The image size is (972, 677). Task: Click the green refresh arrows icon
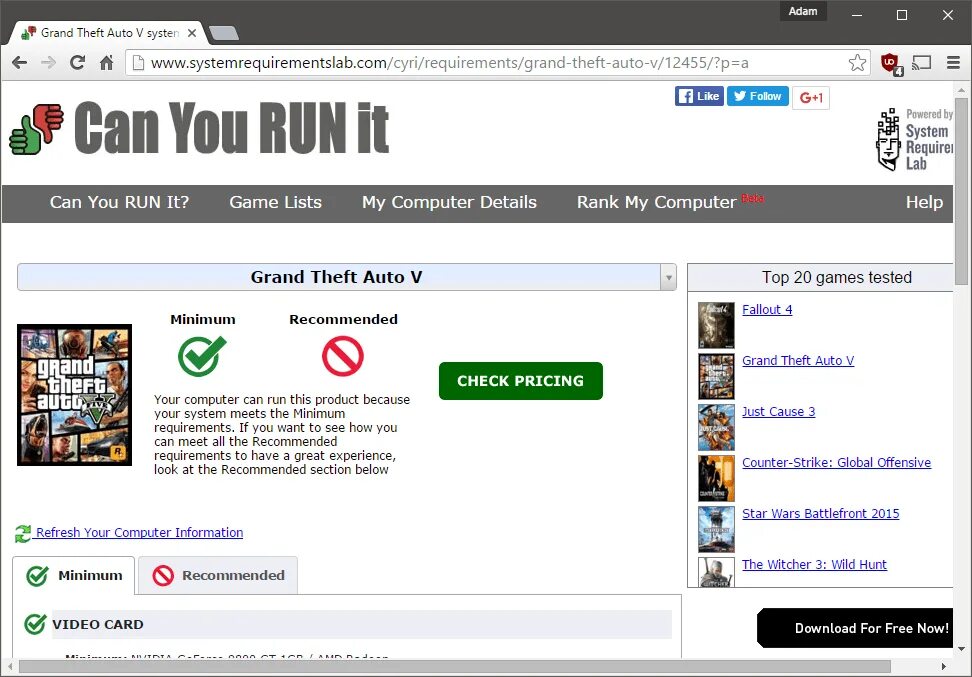[23, 533]
